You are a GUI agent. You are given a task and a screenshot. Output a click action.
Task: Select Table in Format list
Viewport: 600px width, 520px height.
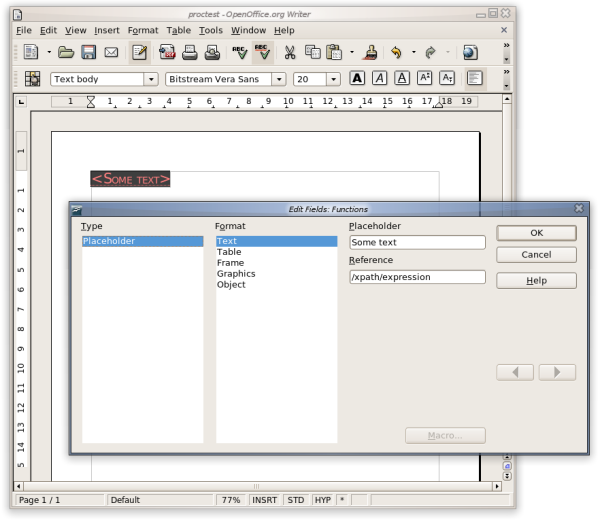[276, 252]
